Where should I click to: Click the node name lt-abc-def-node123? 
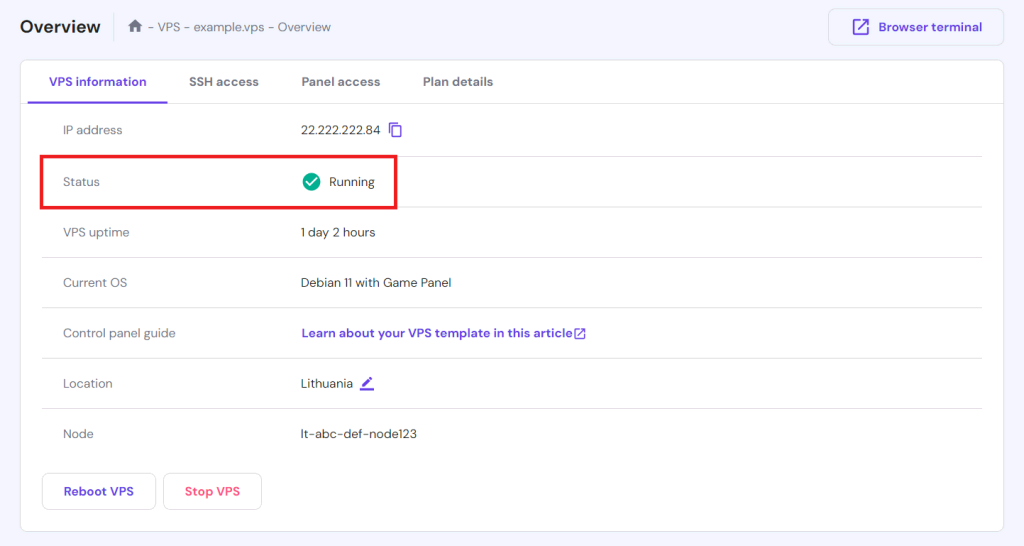359,434
